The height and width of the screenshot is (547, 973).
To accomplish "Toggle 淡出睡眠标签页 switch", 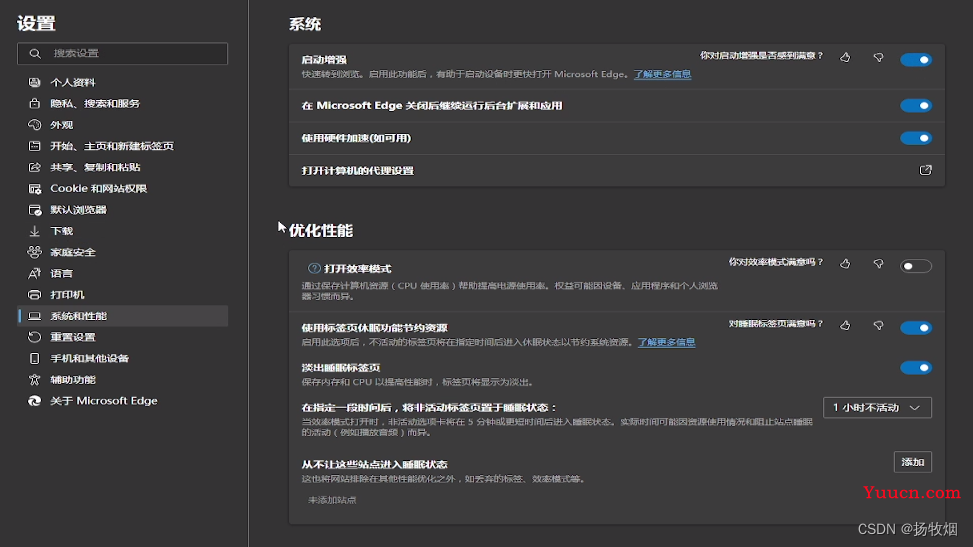I will pyautogui.click(x=916, y=368).
